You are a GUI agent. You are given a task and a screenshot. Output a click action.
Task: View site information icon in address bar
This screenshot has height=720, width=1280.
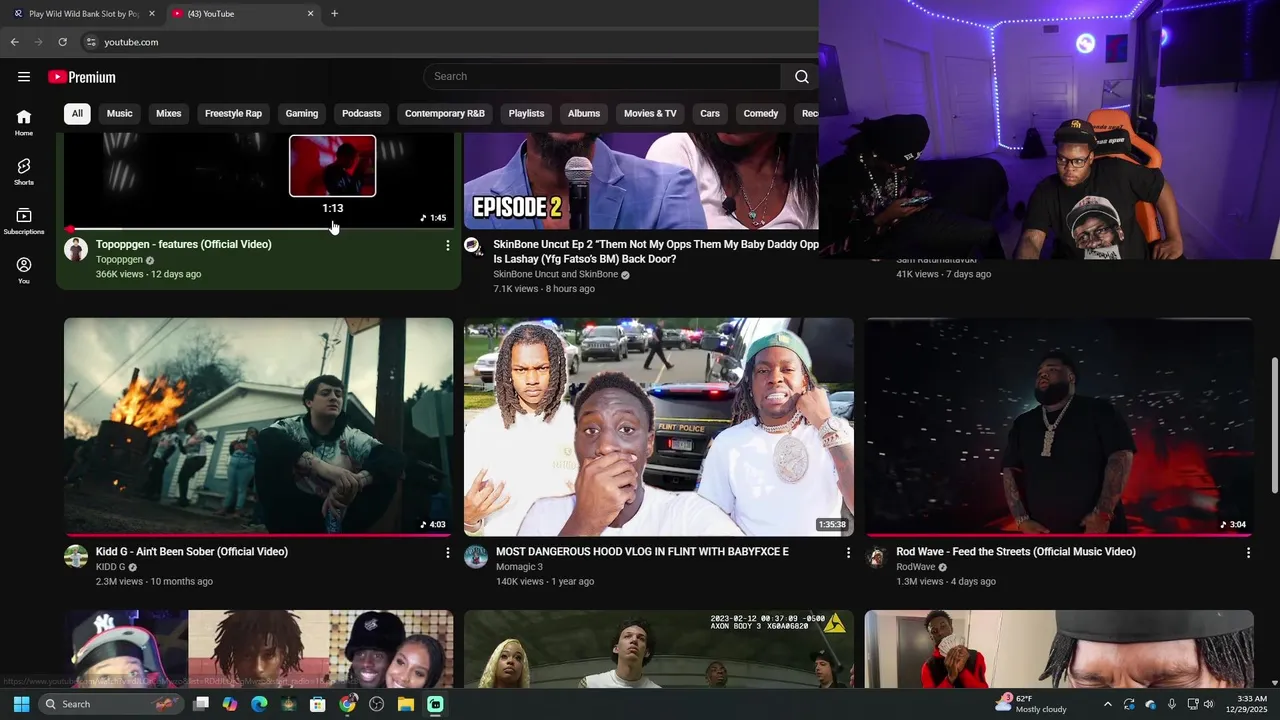(90, 42)
